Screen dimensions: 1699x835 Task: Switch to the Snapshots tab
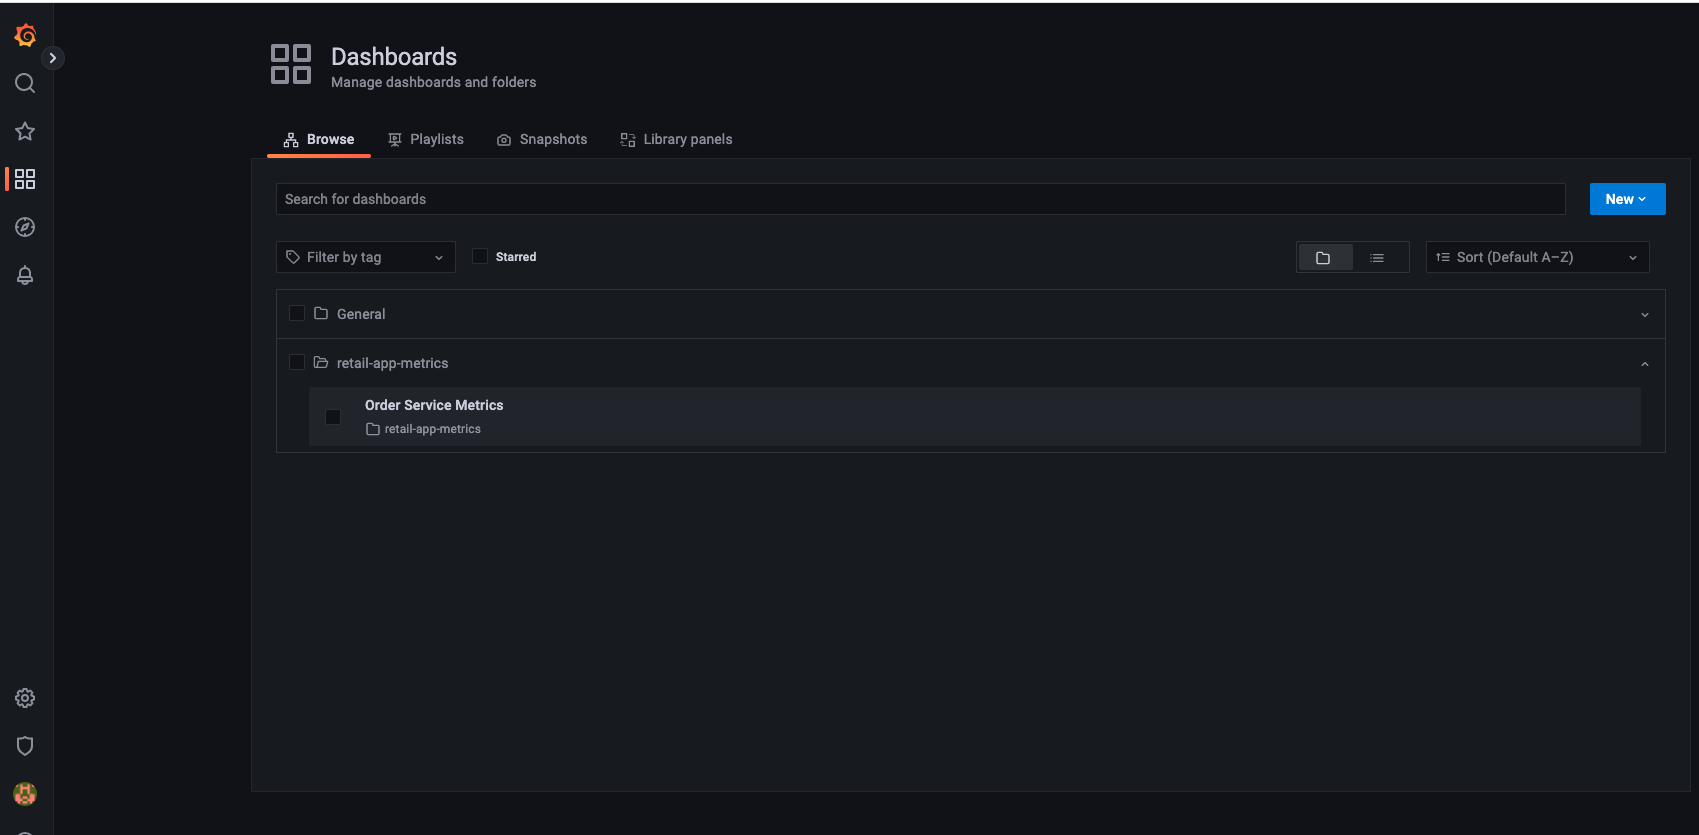coord(542,139)
